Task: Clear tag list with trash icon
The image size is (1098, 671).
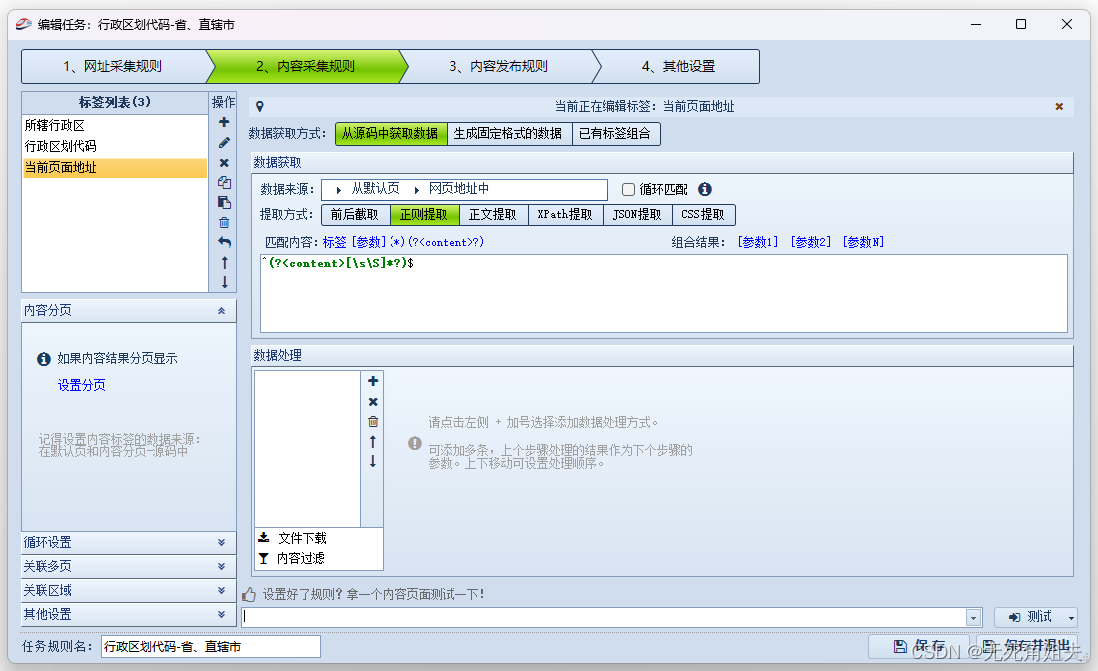Action: [224, 223]
